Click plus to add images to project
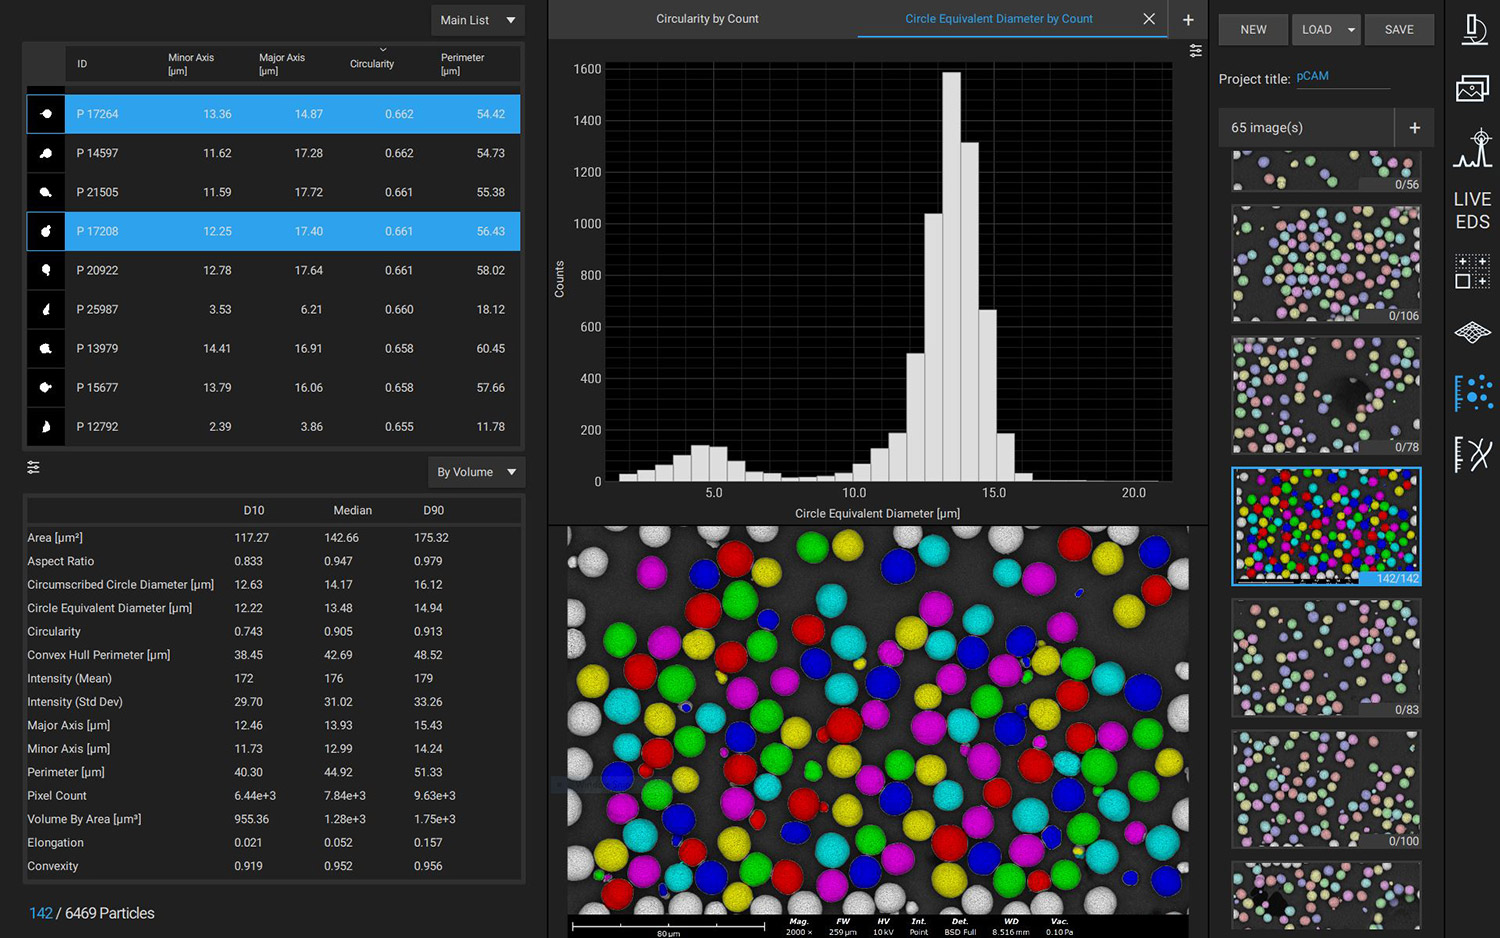Viewport: 1500px width, 938px height. [1414, 128]
